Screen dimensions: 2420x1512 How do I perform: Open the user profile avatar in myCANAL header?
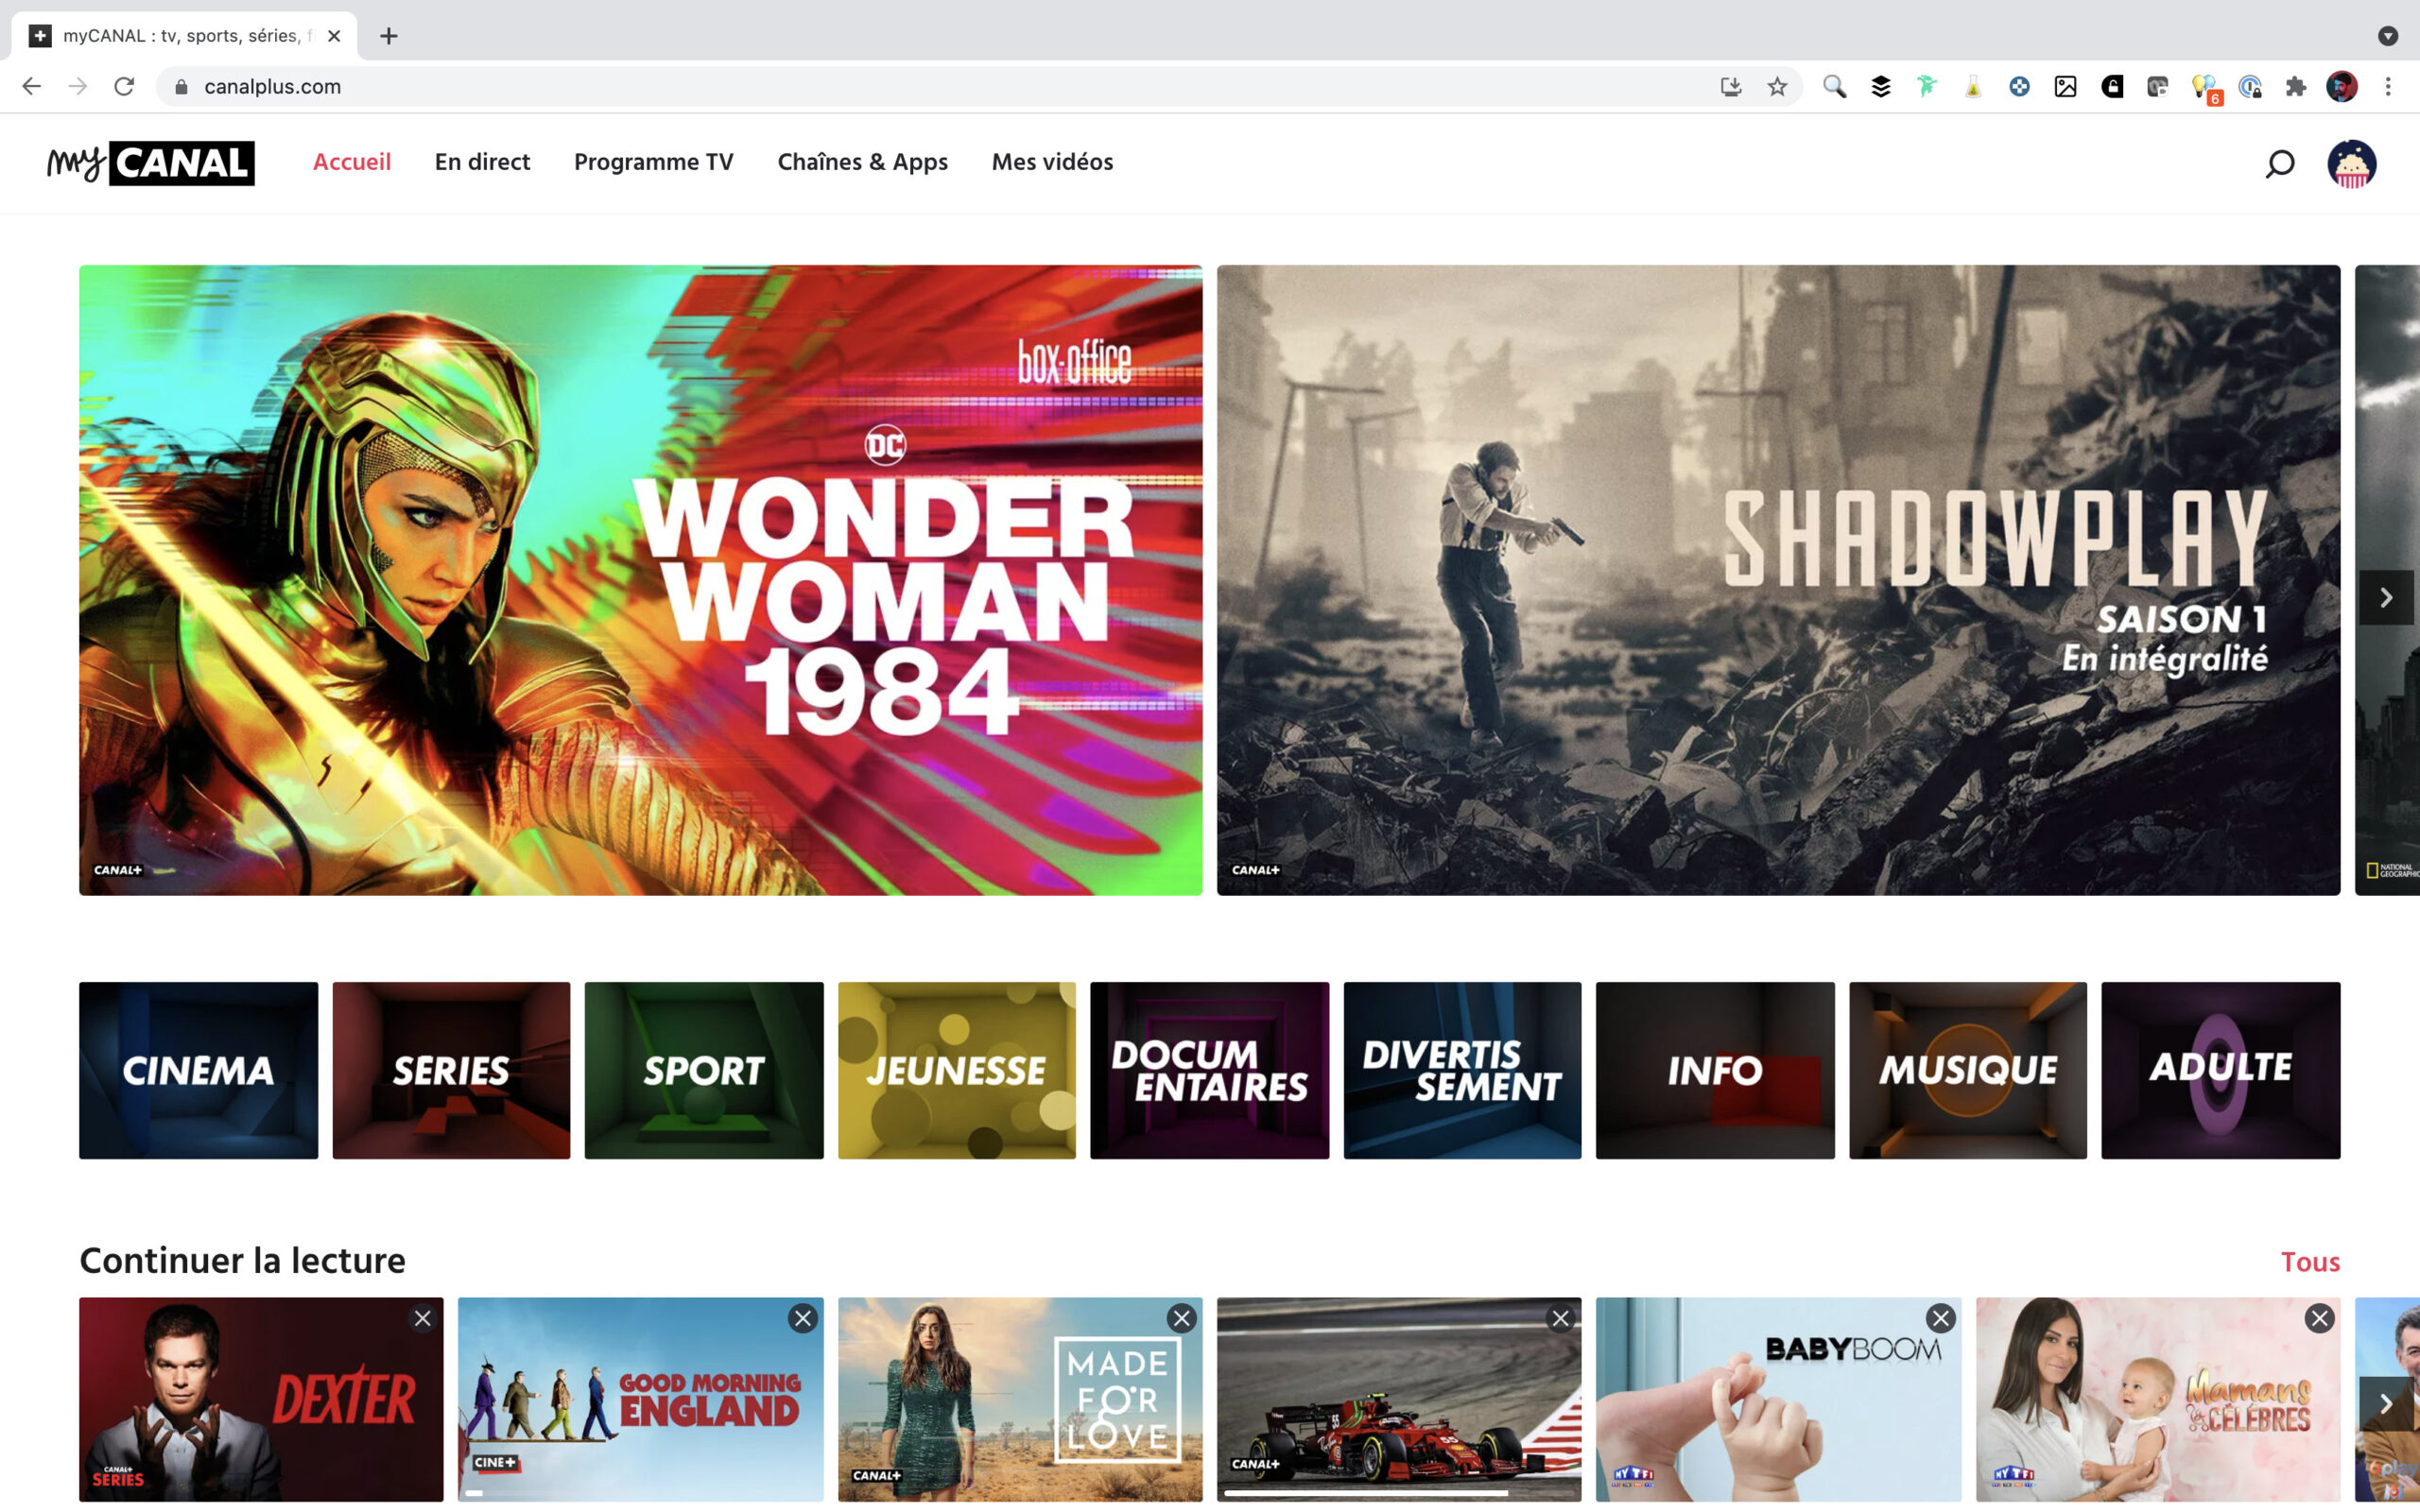[x=2351, y=163]
